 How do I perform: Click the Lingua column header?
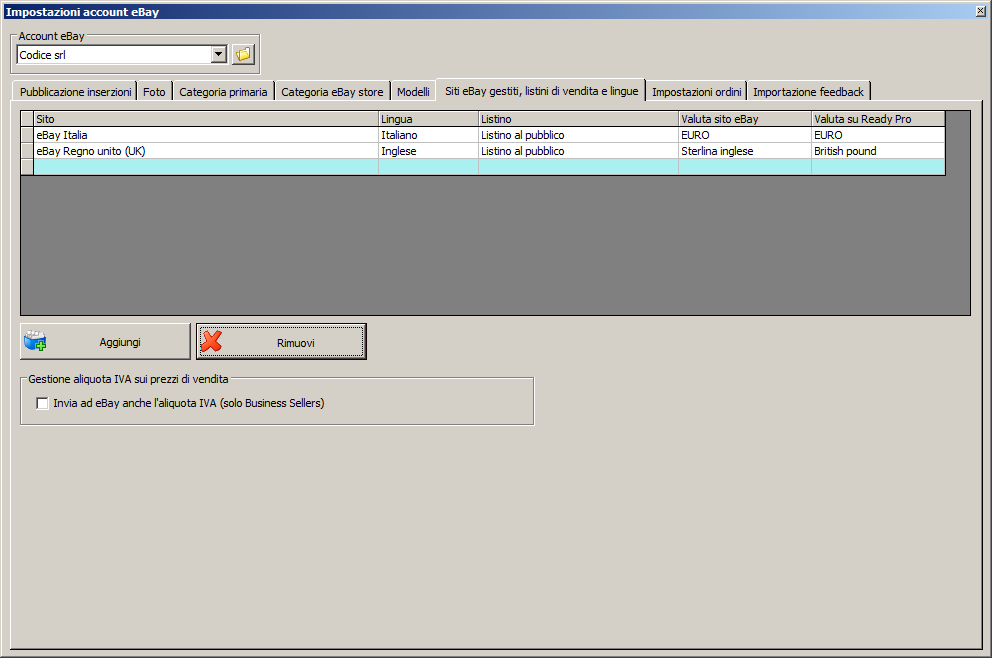(428, 119)
